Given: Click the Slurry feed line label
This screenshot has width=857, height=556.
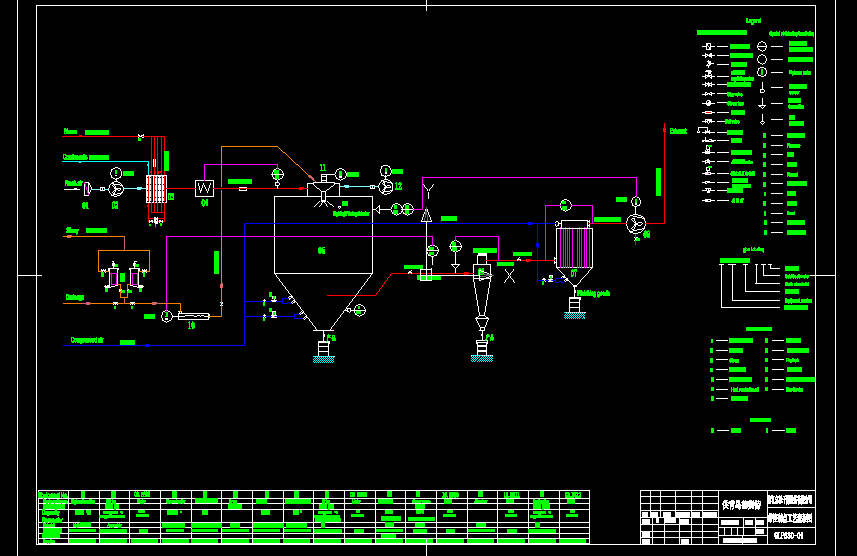Looking at the screenshot, I should 72,230.
